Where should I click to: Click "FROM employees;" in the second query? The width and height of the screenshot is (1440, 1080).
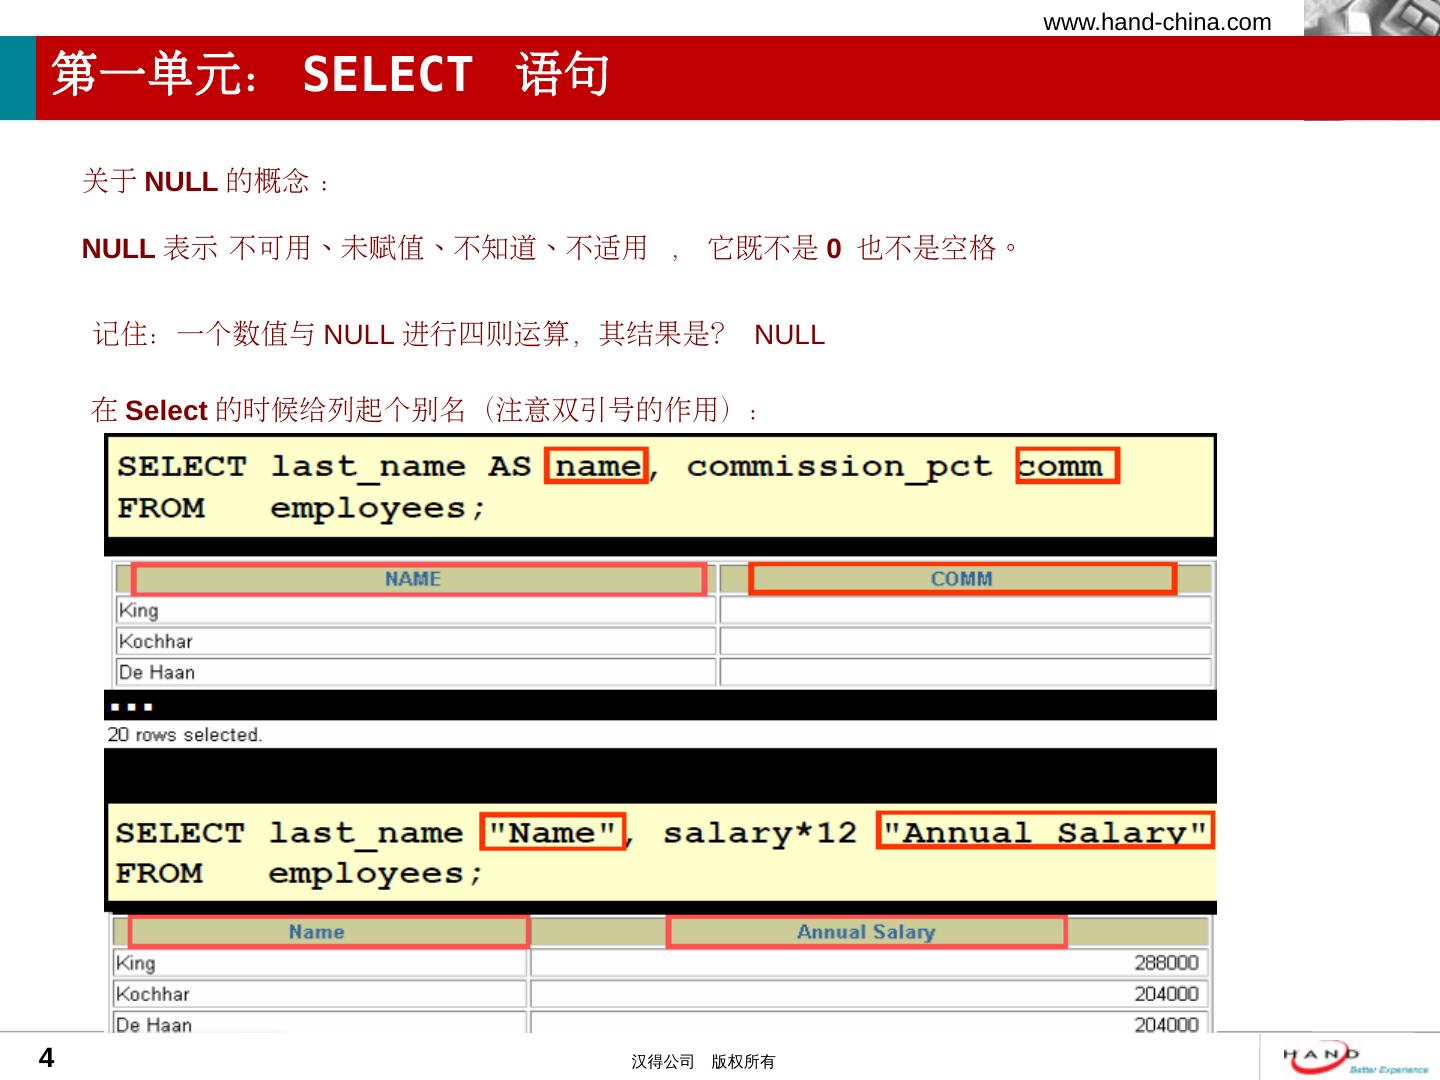(299, 873)
